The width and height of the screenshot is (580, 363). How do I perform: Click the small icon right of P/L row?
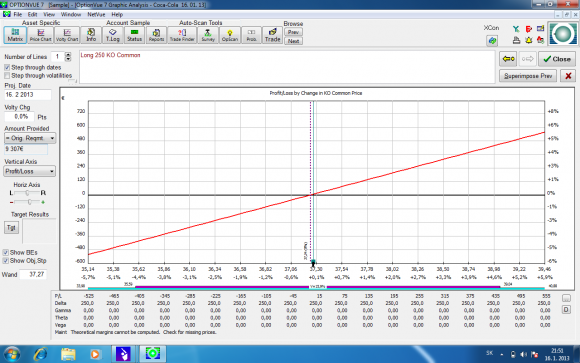pos(566,298)
